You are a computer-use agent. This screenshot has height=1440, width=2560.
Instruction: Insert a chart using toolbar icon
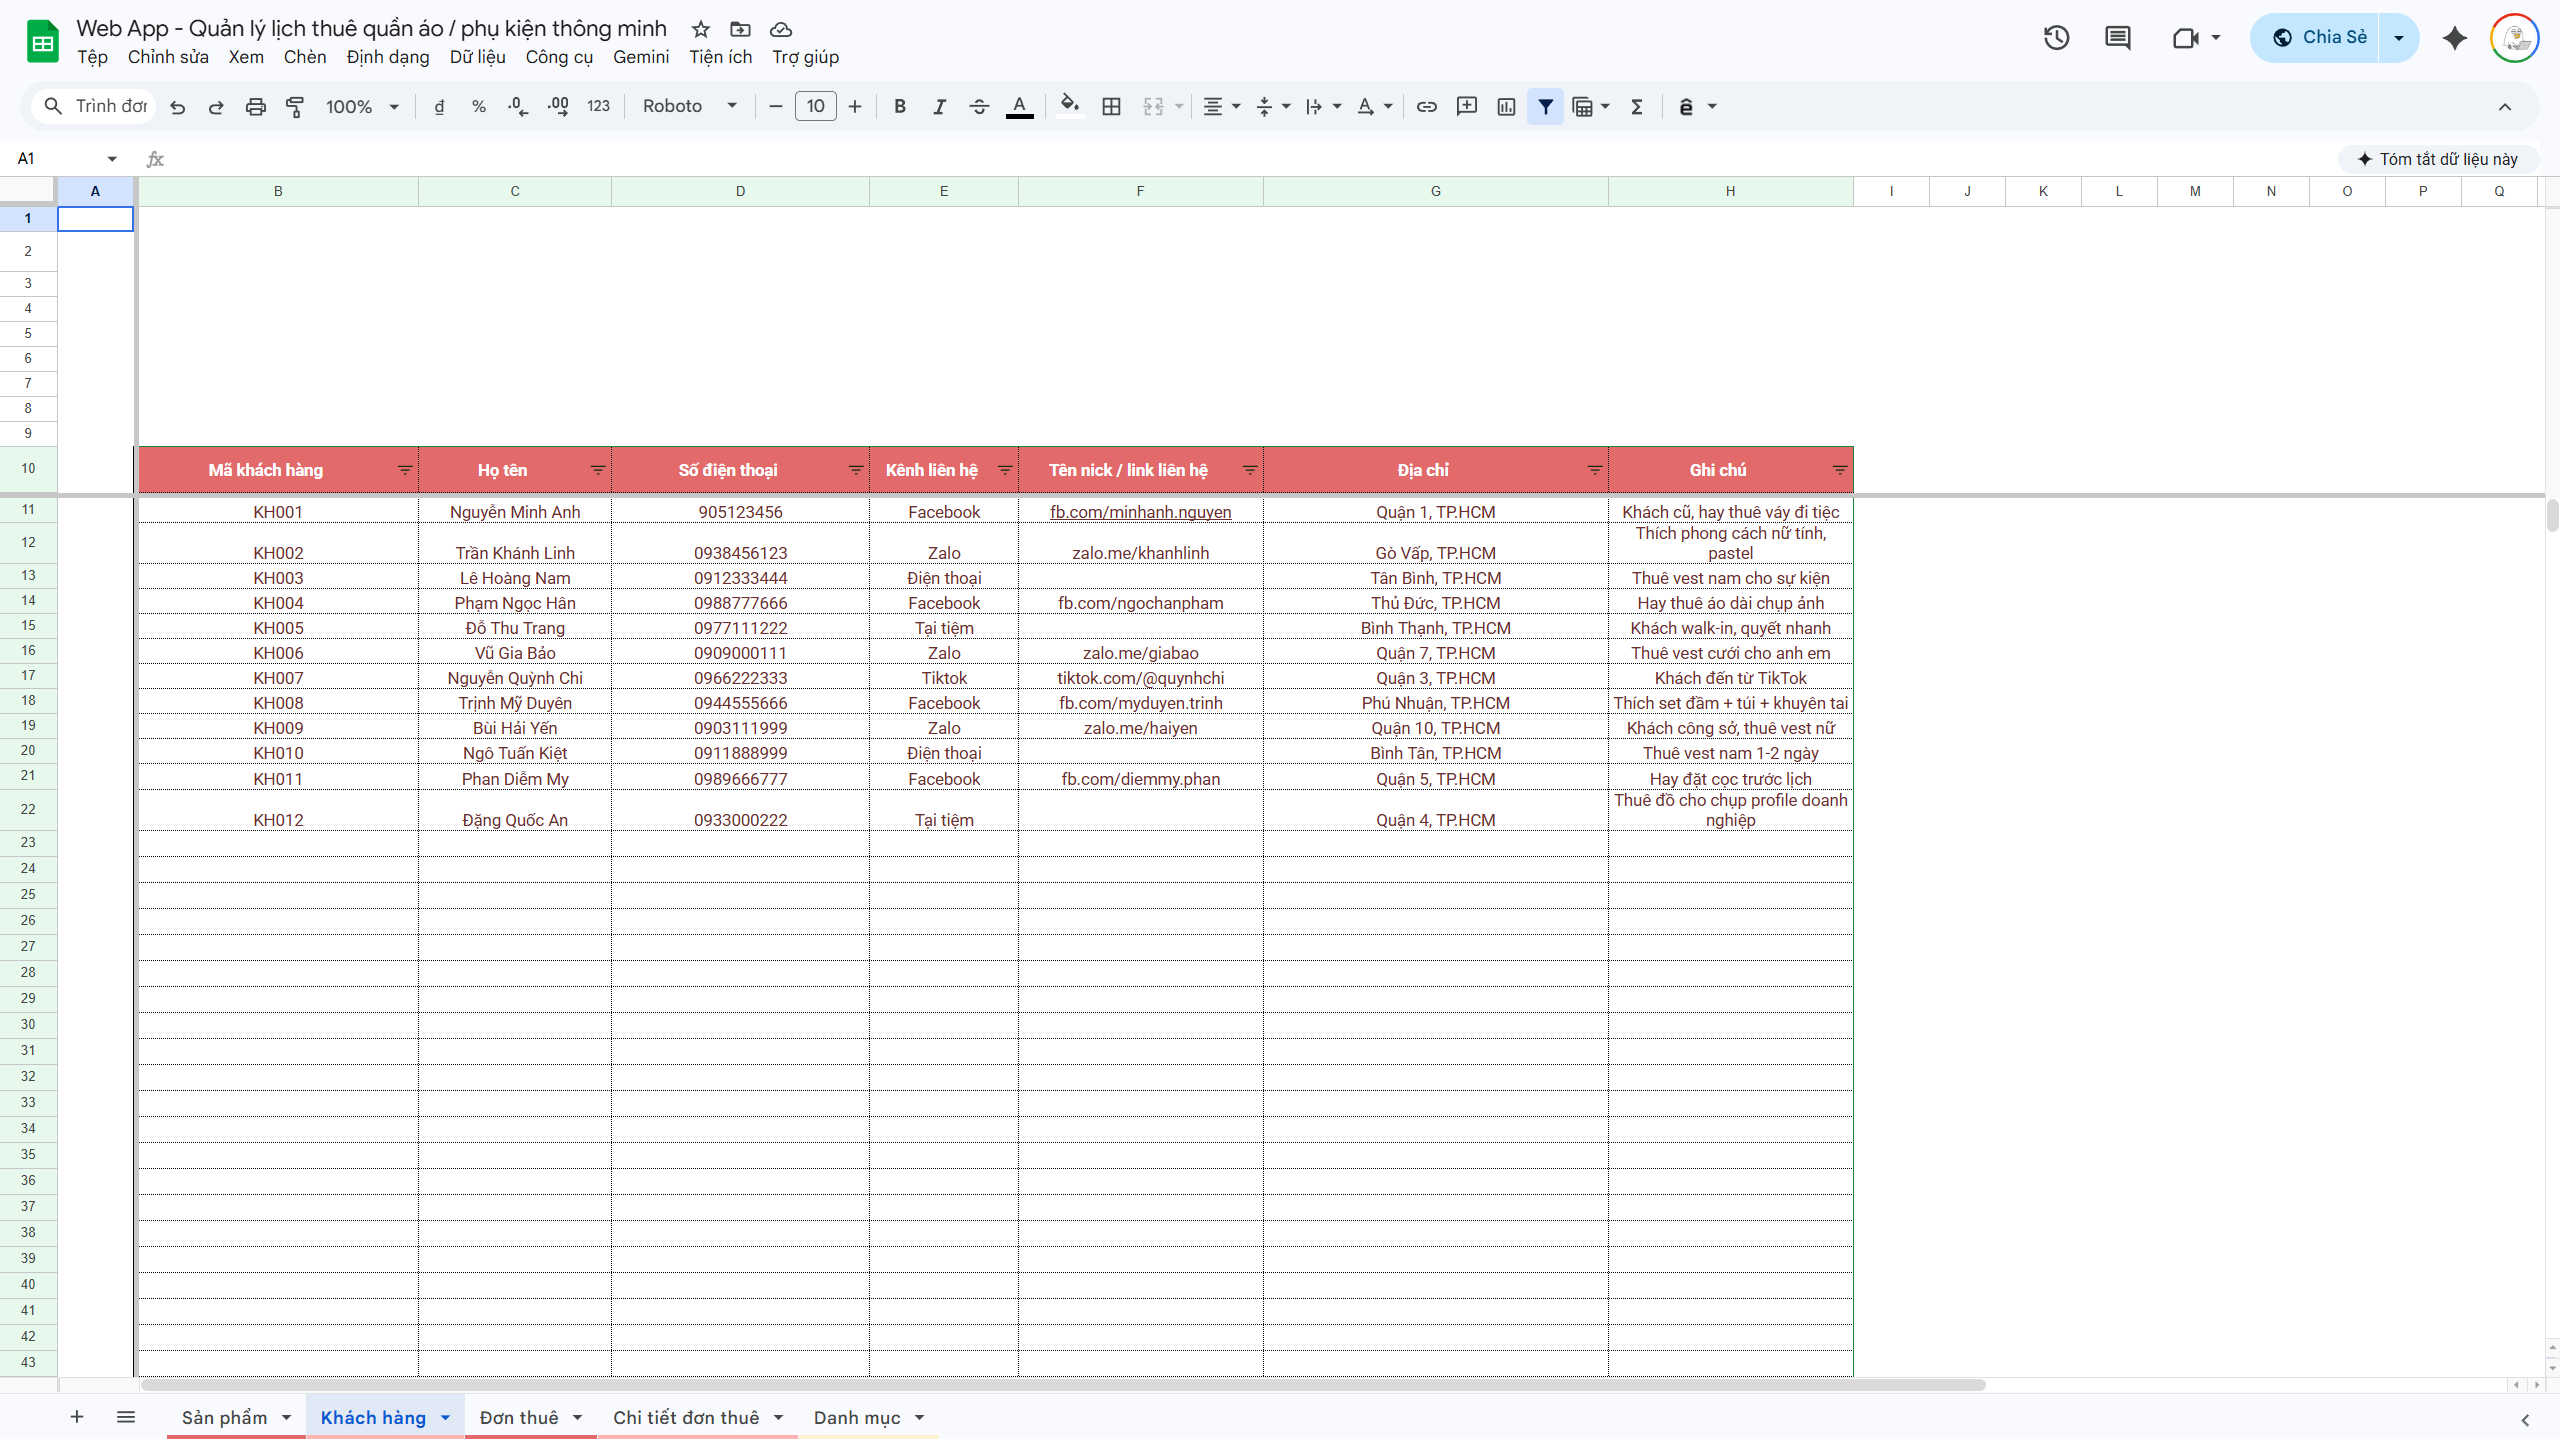[1506, 107]
